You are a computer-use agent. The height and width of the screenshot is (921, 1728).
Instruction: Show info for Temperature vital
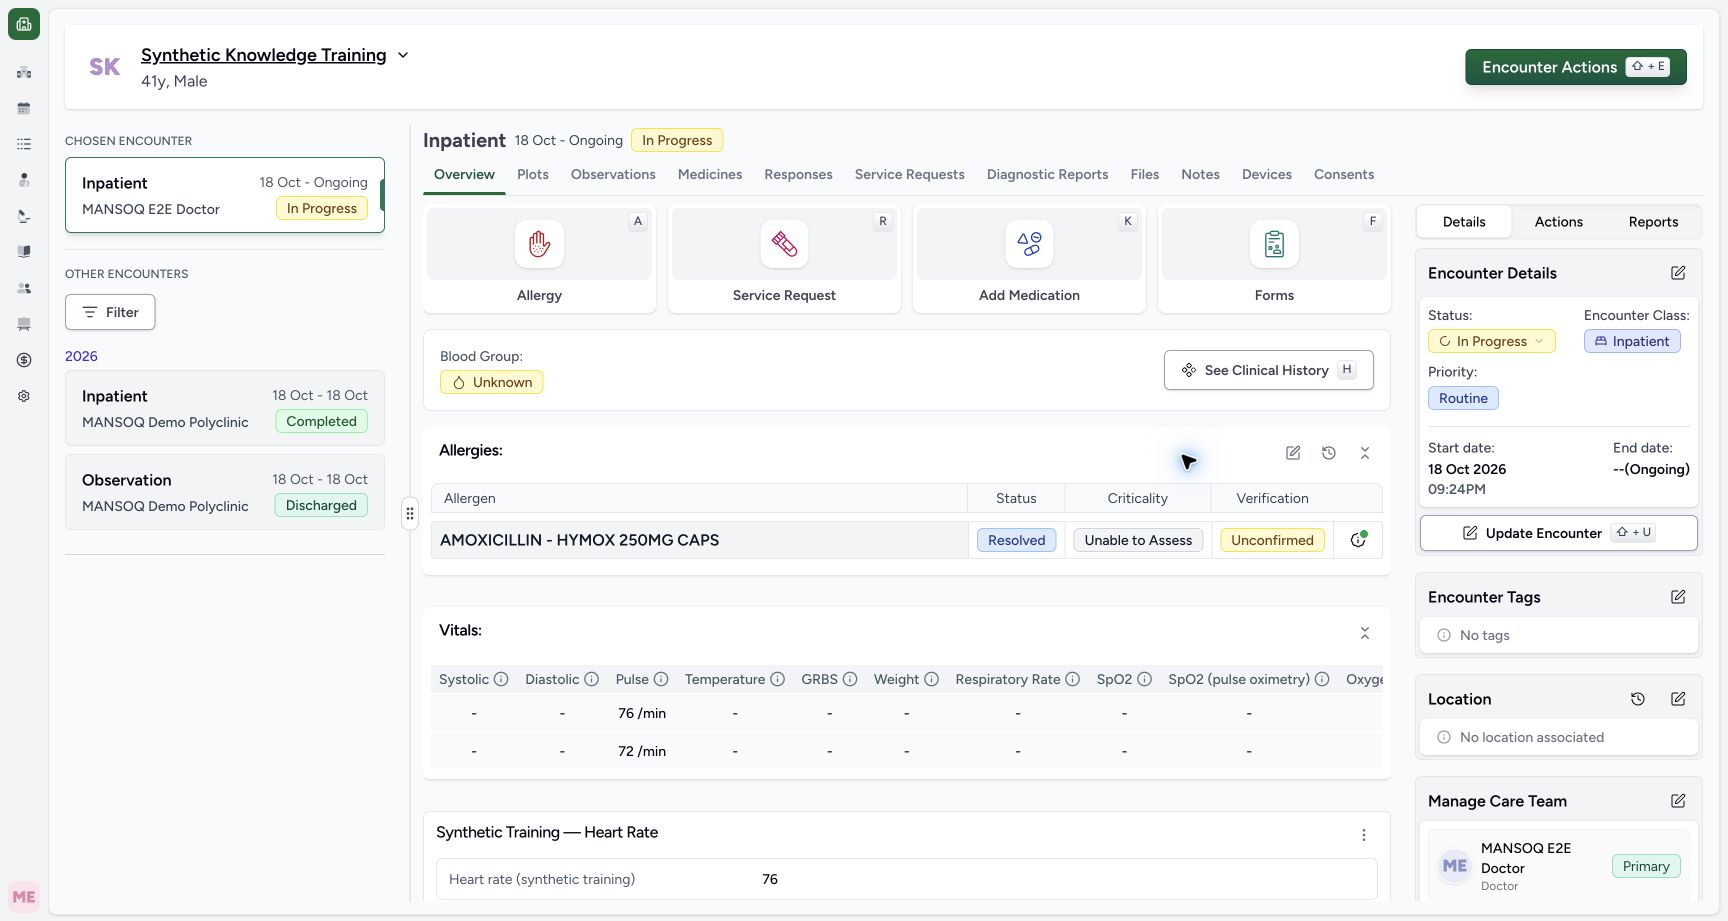pyautogui.click(x=777, y=679)
